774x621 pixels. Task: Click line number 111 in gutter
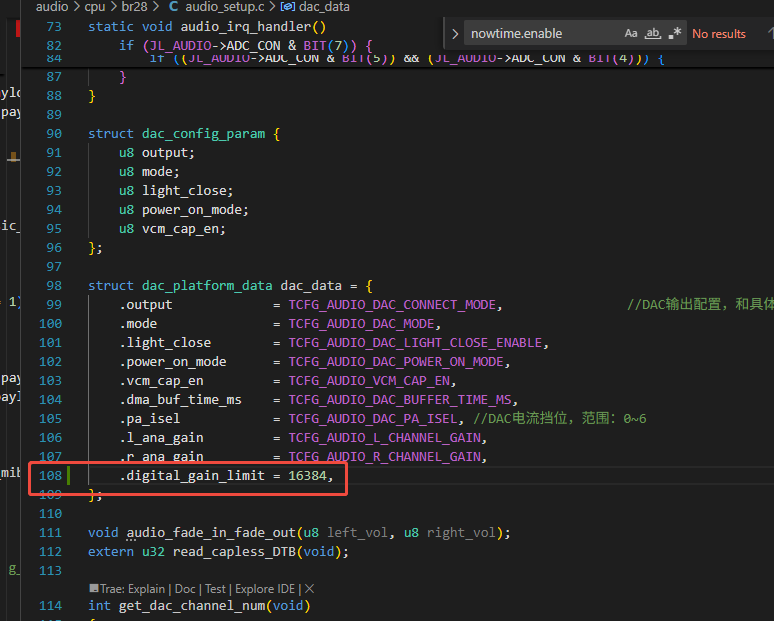click(50, 533)
